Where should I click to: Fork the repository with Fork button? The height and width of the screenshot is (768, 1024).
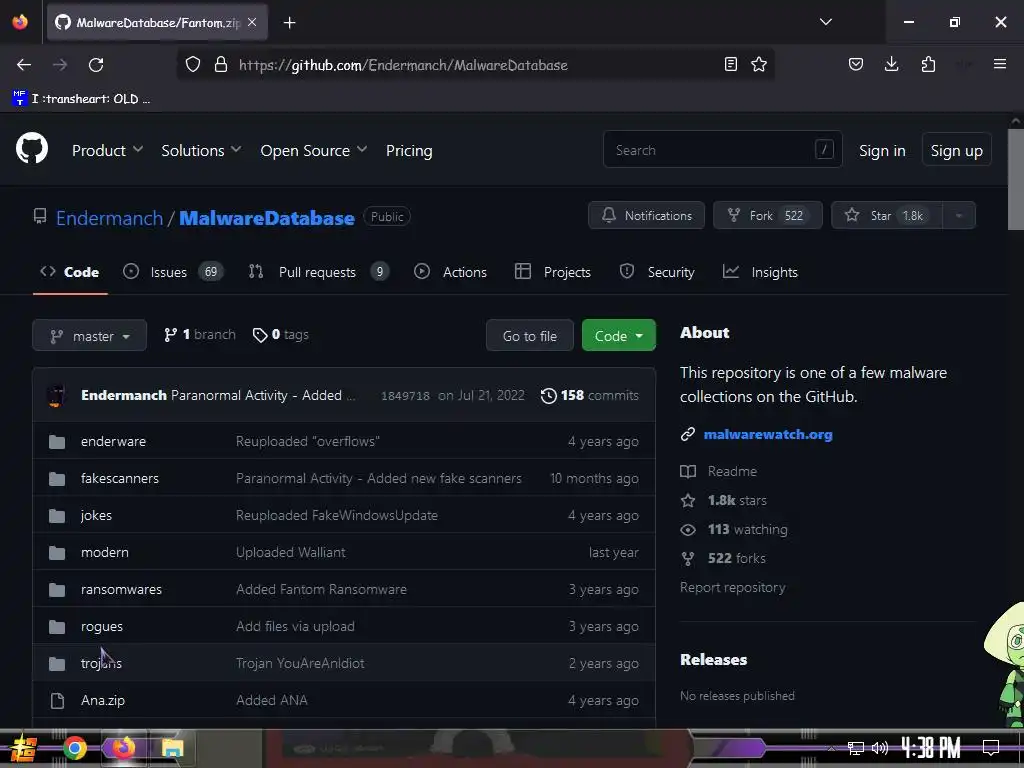[767, 215]
